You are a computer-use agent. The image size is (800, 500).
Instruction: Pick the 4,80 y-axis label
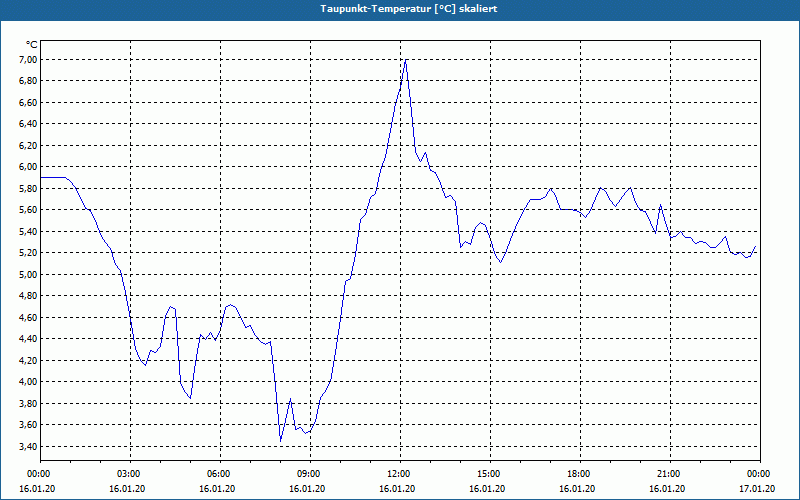[x=30, y=296]
